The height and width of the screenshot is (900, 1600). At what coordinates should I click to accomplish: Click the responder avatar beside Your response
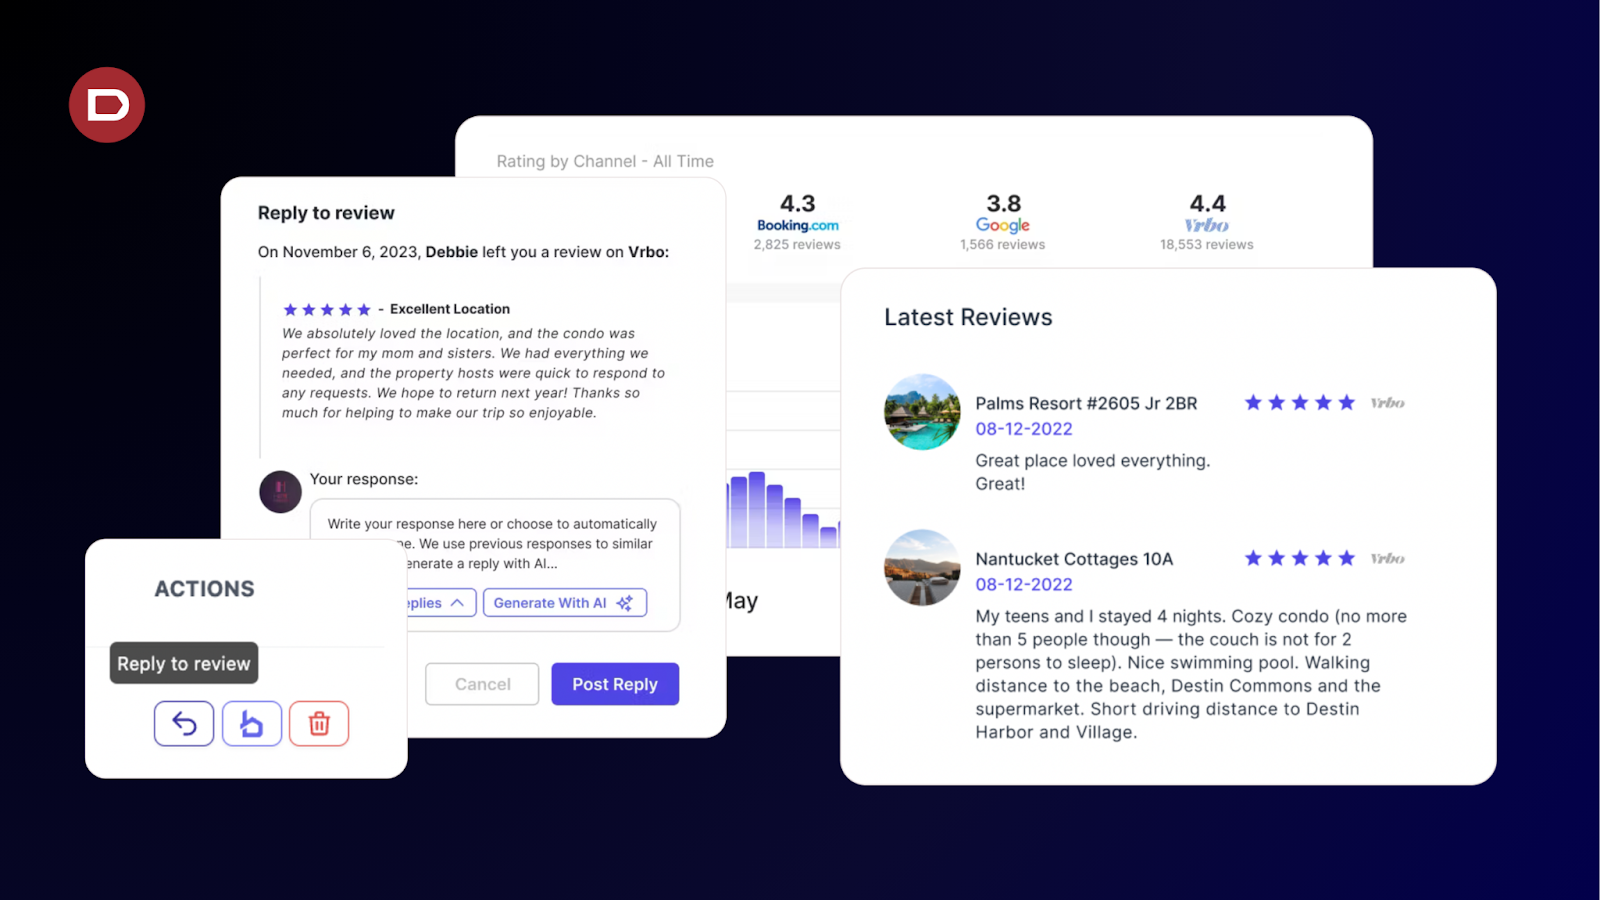[x=281, y=492]
